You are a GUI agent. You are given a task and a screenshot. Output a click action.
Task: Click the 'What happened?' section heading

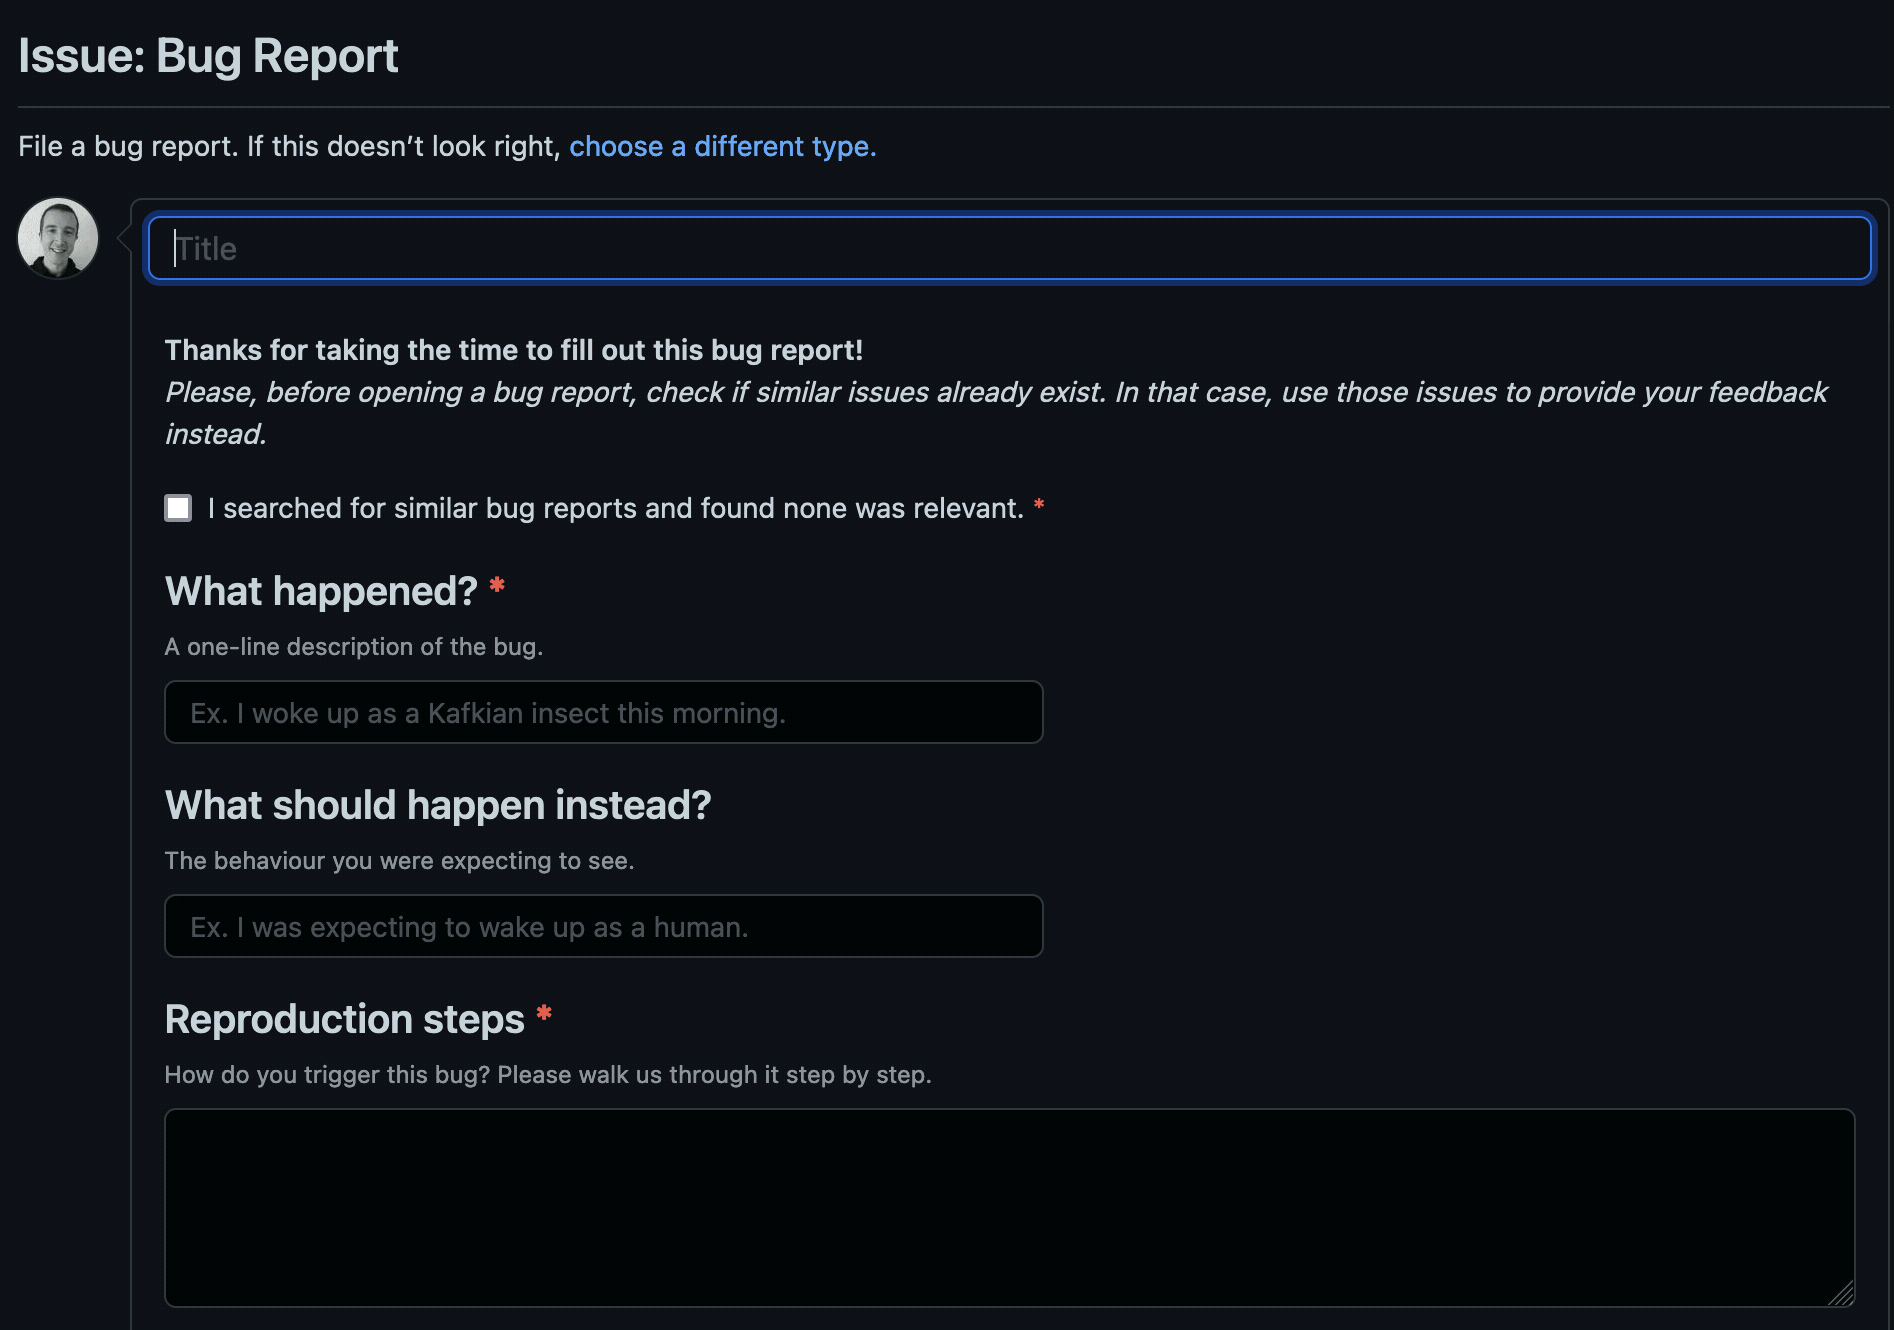(x=321, y=591)
